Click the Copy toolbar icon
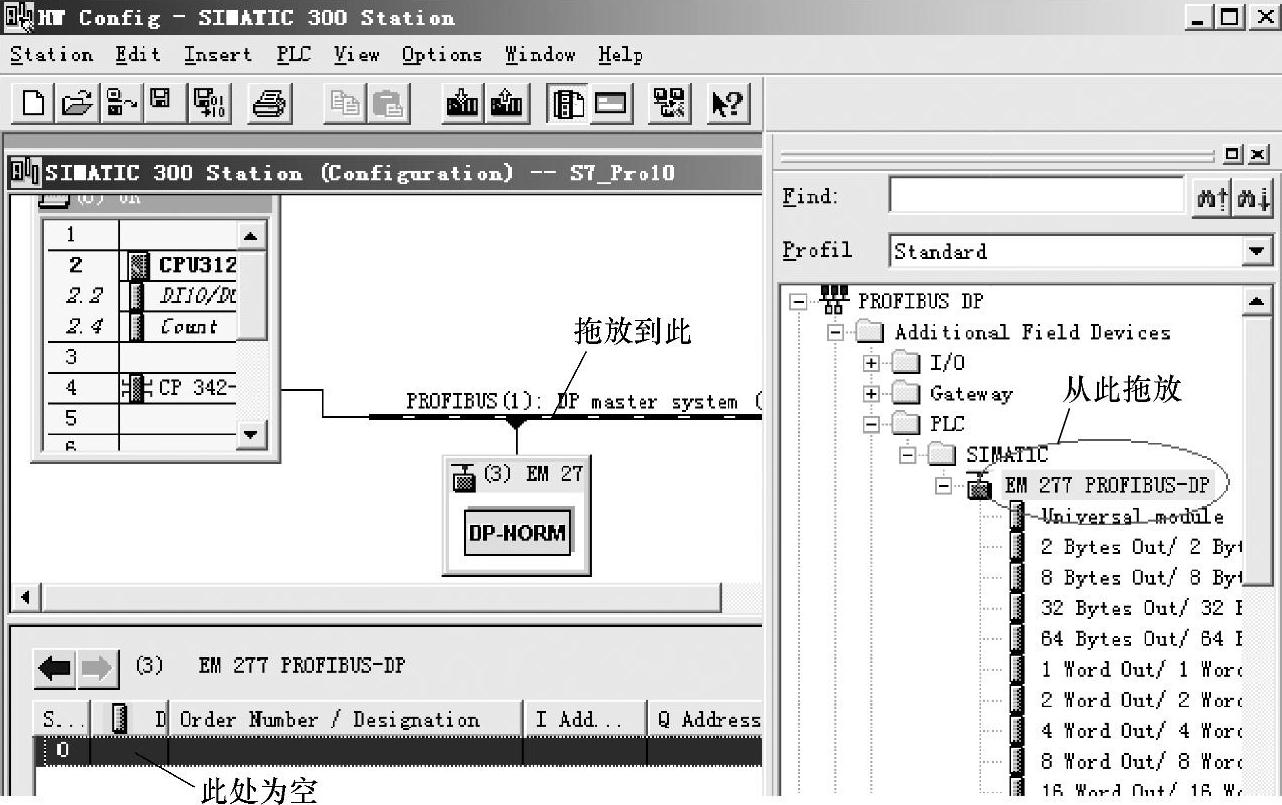 coord(346,103)
